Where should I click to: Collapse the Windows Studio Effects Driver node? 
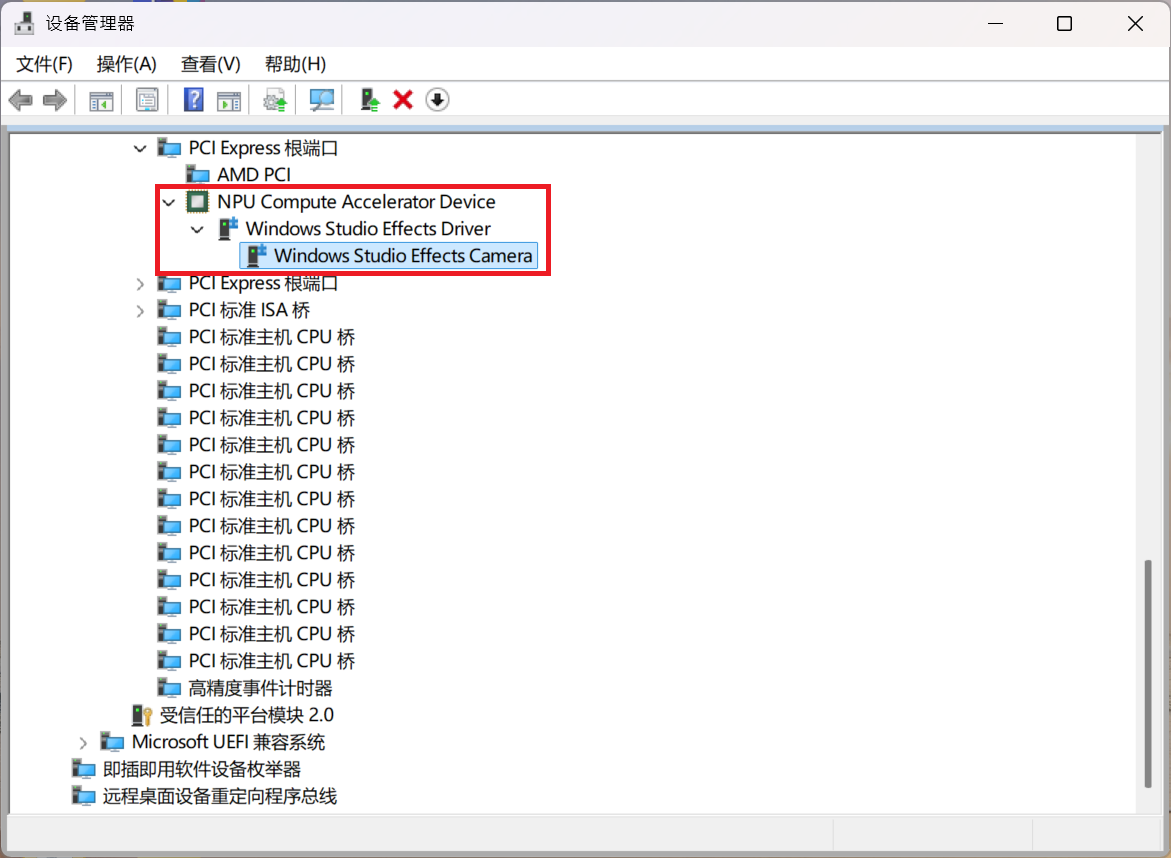(197, 229)
